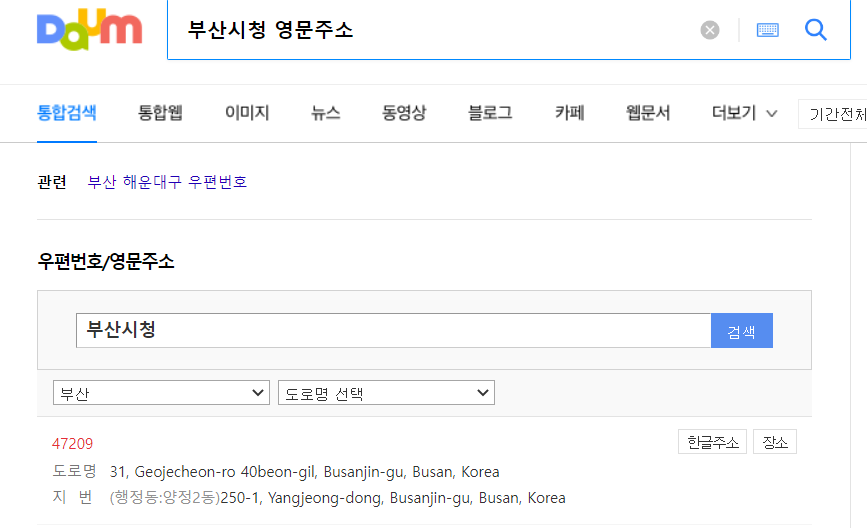Clear the search query with the X icon
This screenshot has height=528, width=867.
(709, 30)
